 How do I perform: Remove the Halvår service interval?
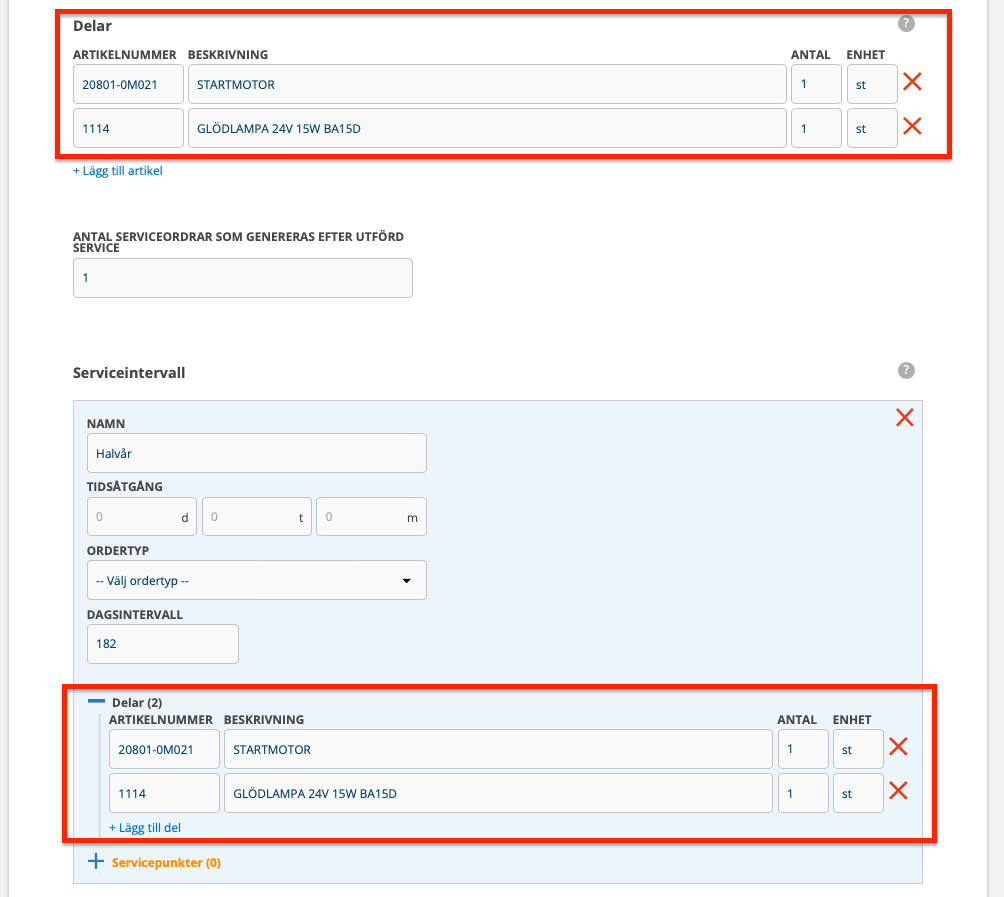(x=905, y=418)
